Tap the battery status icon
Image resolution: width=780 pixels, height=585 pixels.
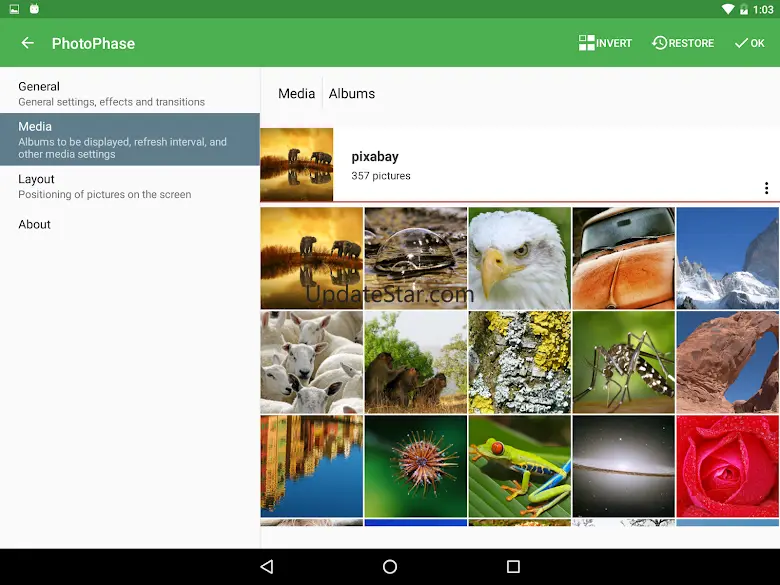(744, 9)
